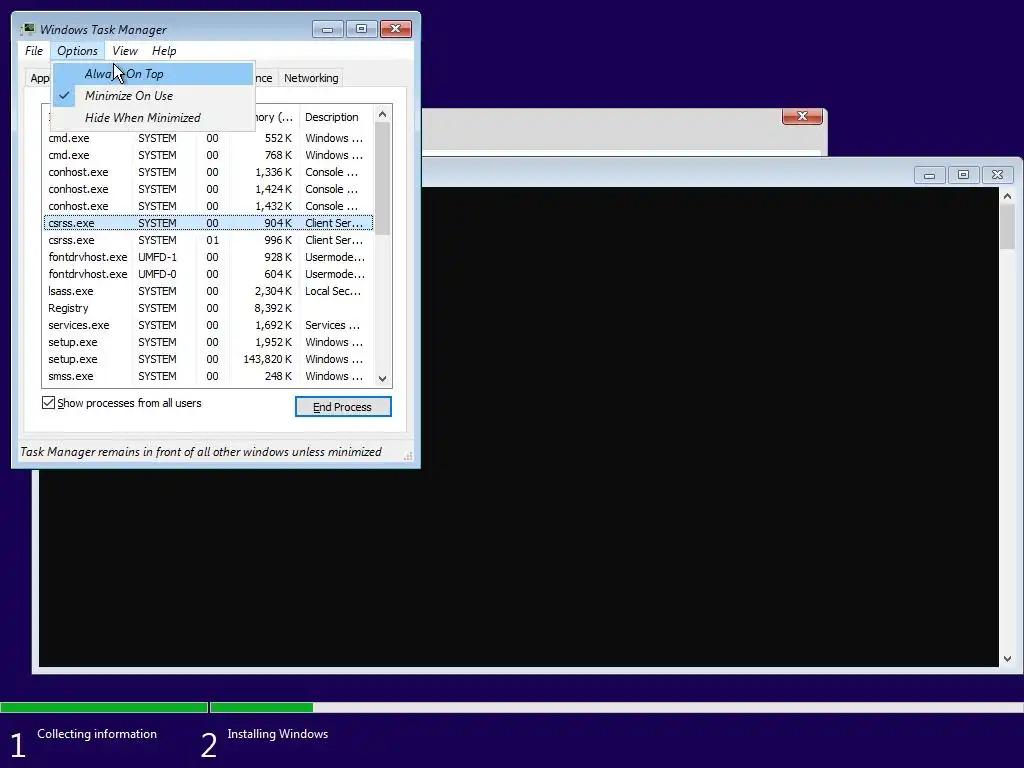Click the Task Manager status bar text
This screenshot has width=1024, height=768.
click(200, 452)
